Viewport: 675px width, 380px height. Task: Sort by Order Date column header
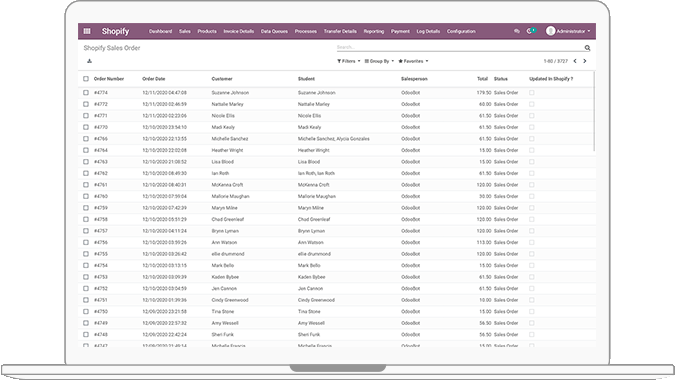coord(154,79)
